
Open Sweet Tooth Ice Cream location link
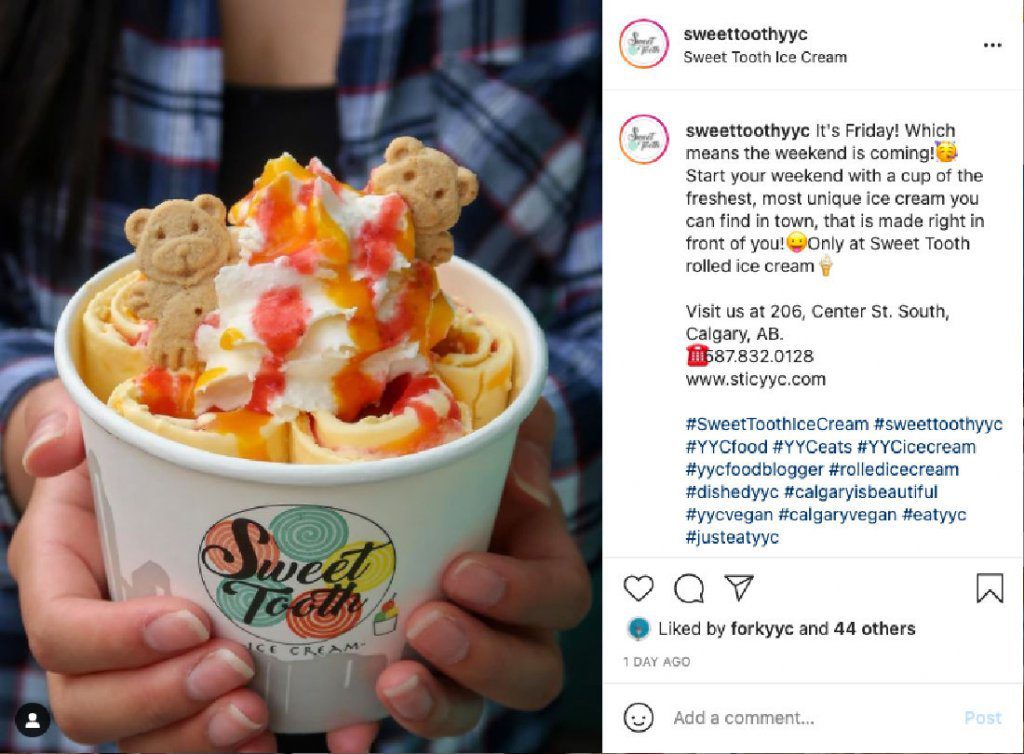coord(765,57)
